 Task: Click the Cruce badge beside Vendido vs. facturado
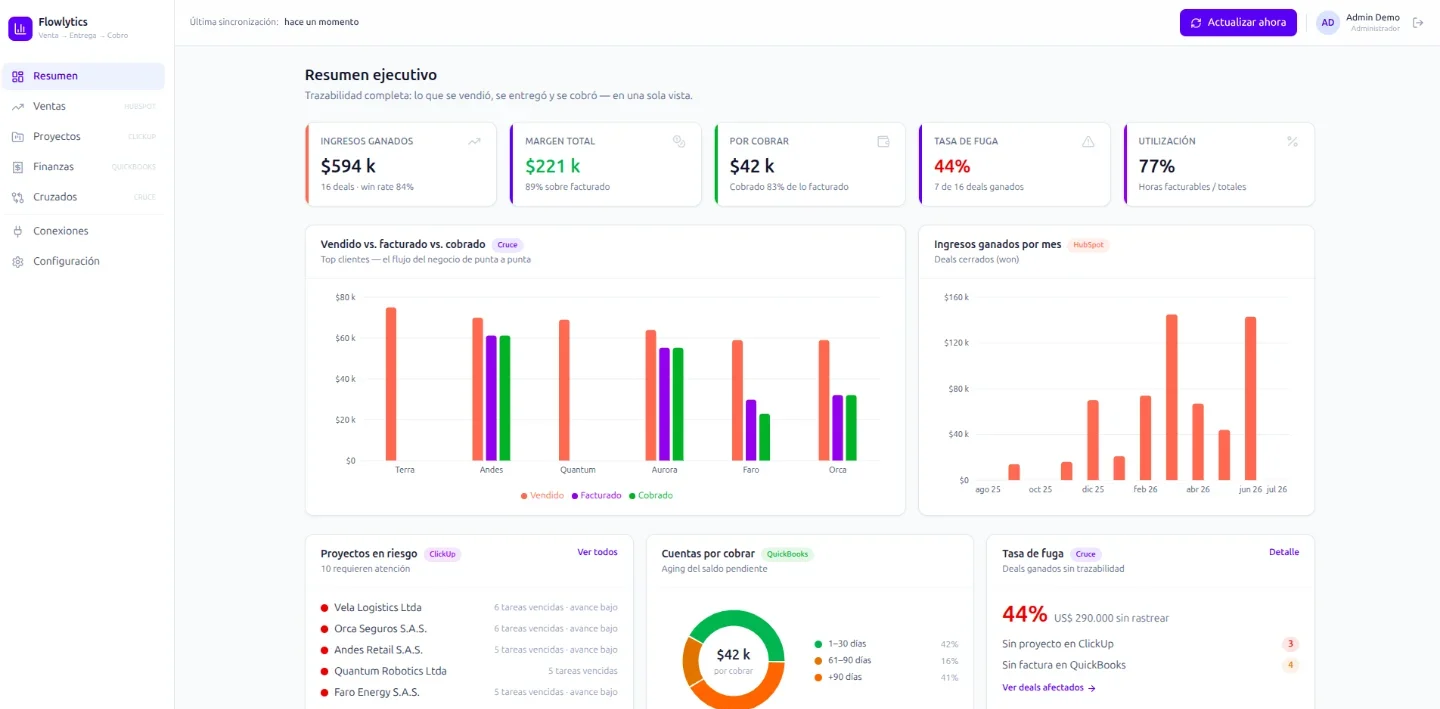pyautogui.click(x=508, y=245)
